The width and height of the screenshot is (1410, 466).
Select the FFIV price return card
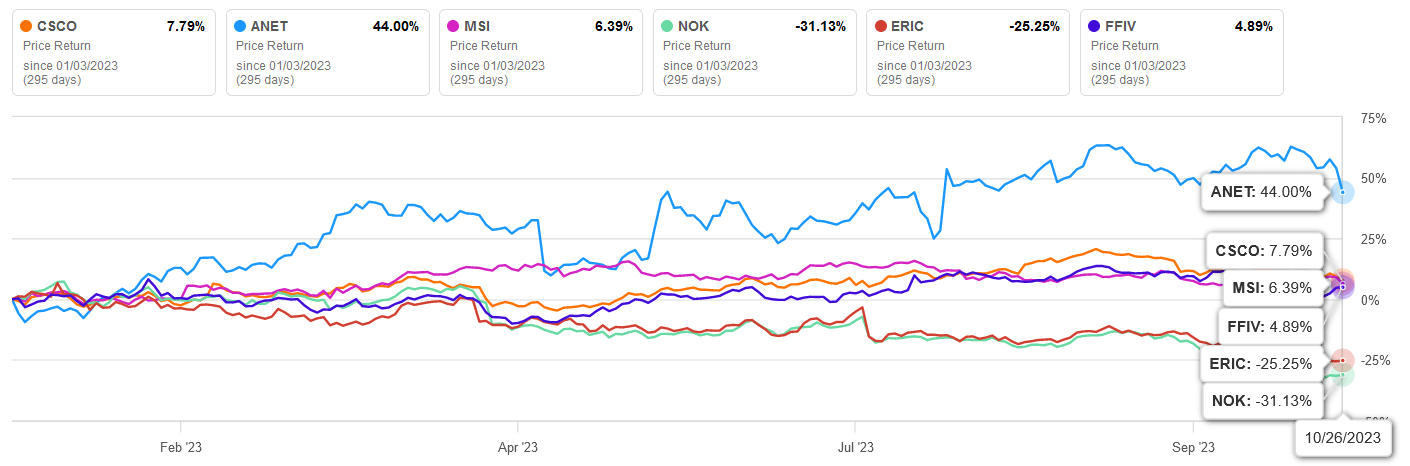click(1183, 53)
